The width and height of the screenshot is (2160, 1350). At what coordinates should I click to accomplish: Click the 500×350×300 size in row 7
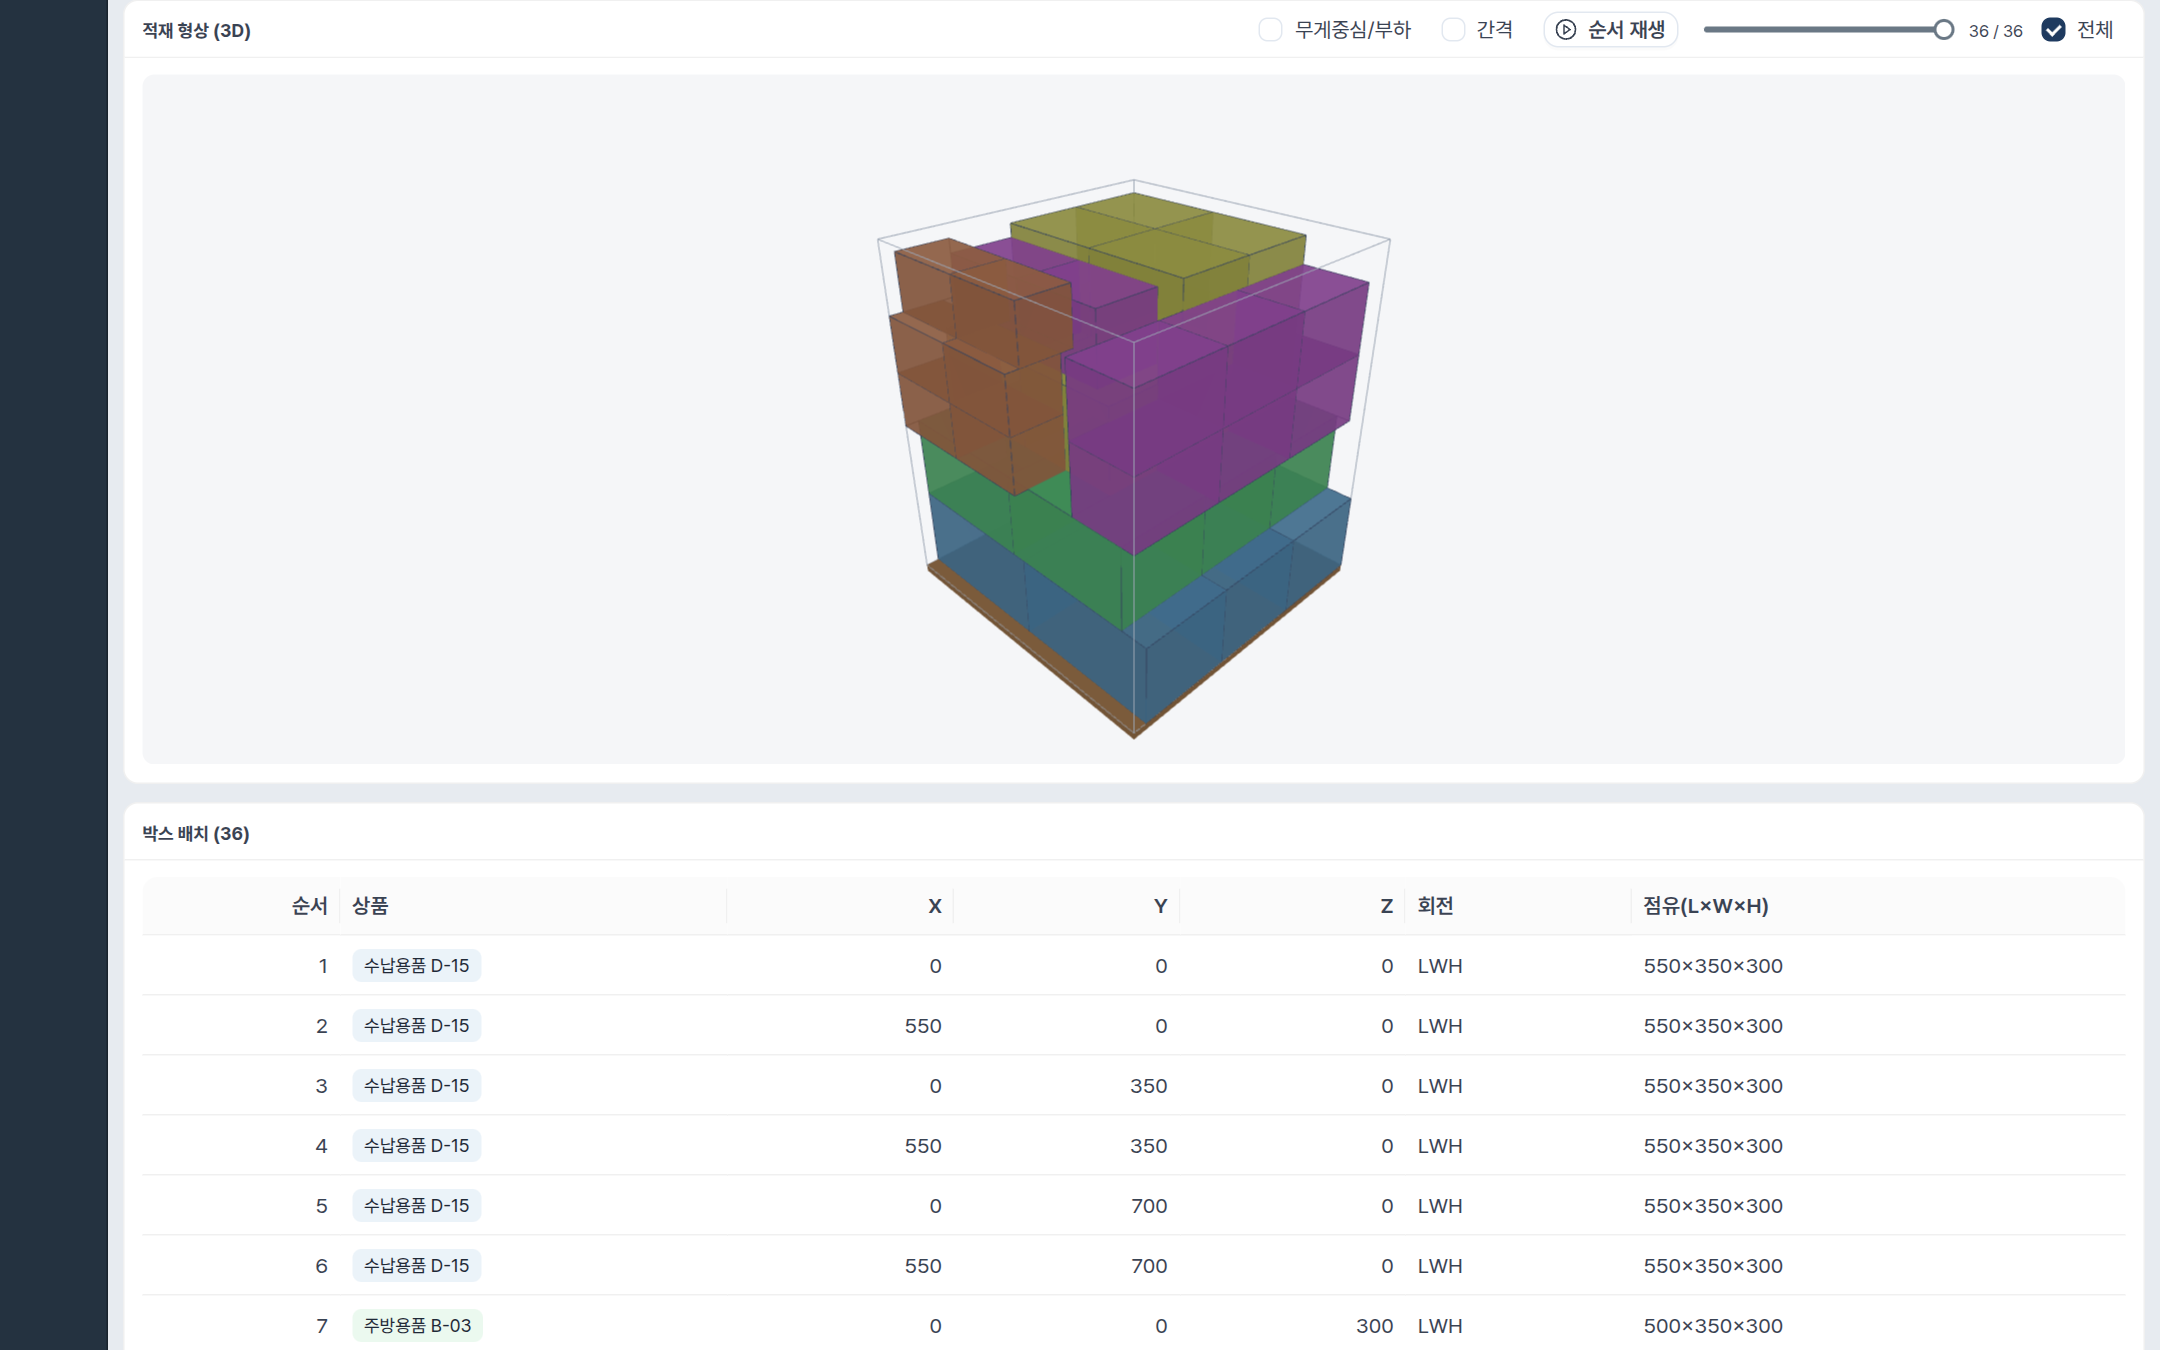1713,1326
